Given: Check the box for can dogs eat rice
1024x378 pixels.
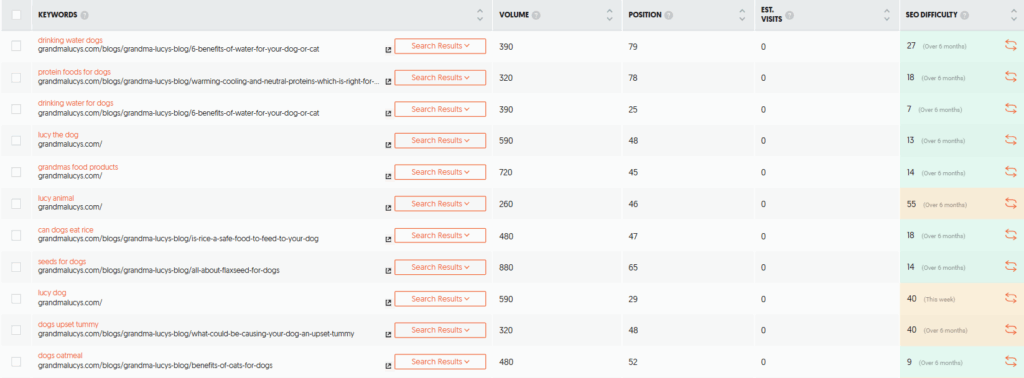Looking at the screenshot, I should pos(16,235).
